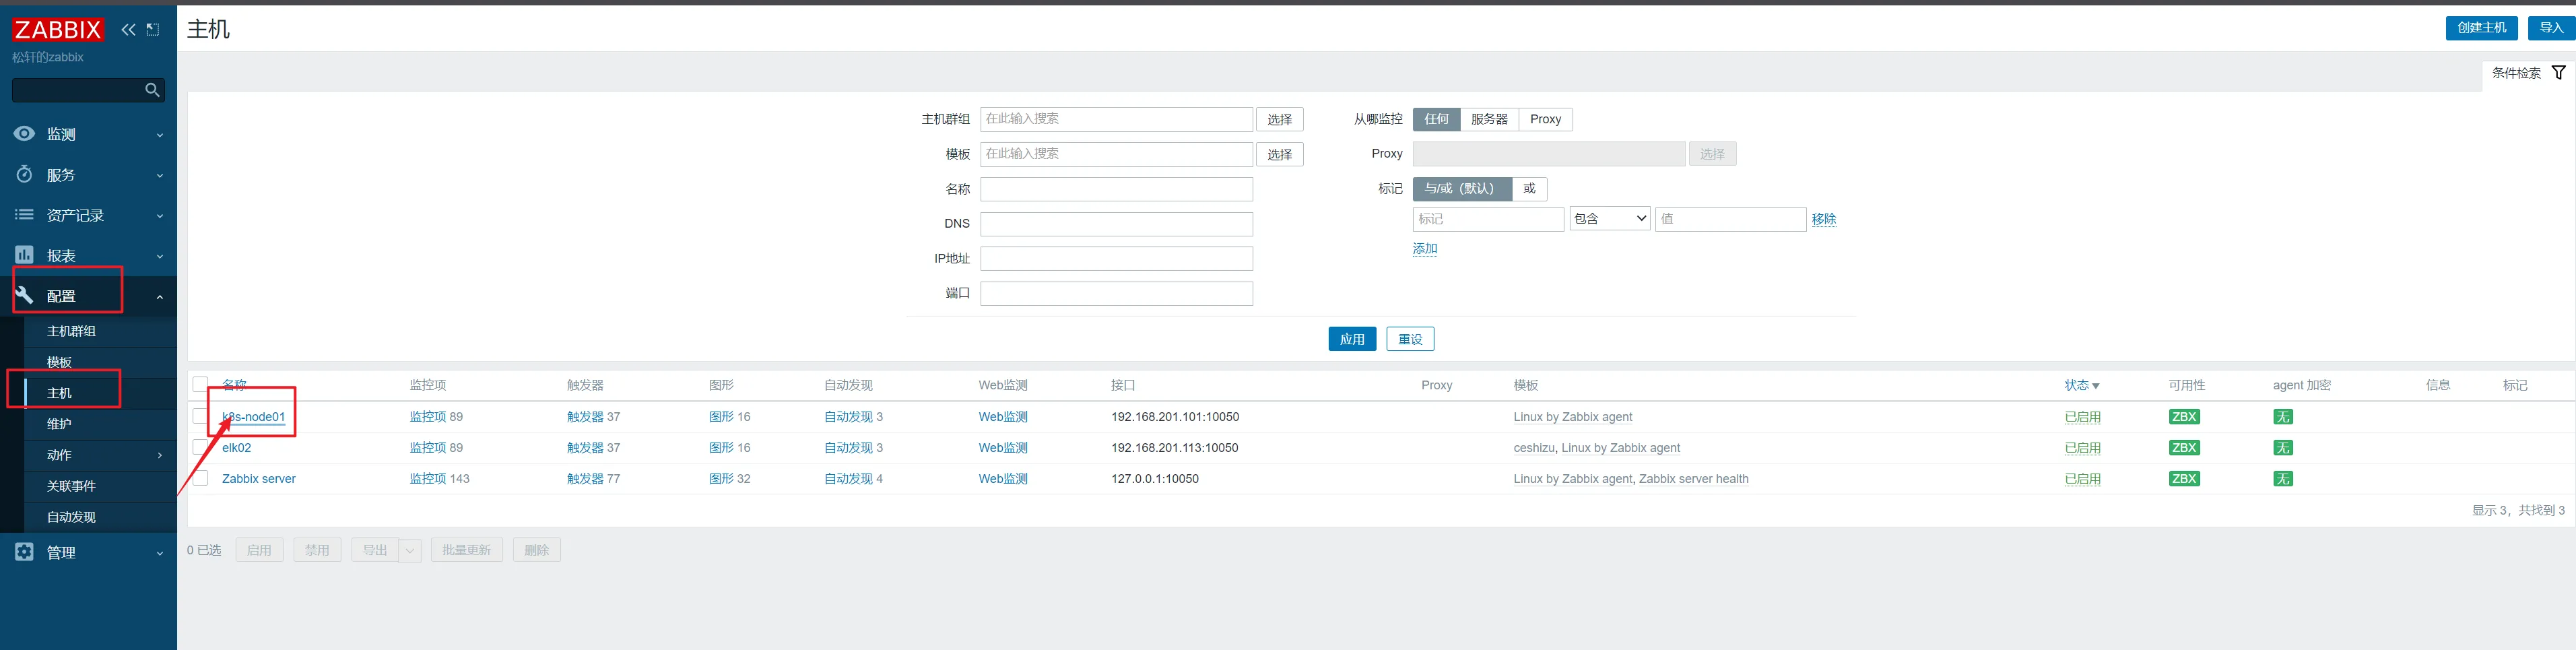Select the 服务器 monitored-by option

[x=1488, y=119]
